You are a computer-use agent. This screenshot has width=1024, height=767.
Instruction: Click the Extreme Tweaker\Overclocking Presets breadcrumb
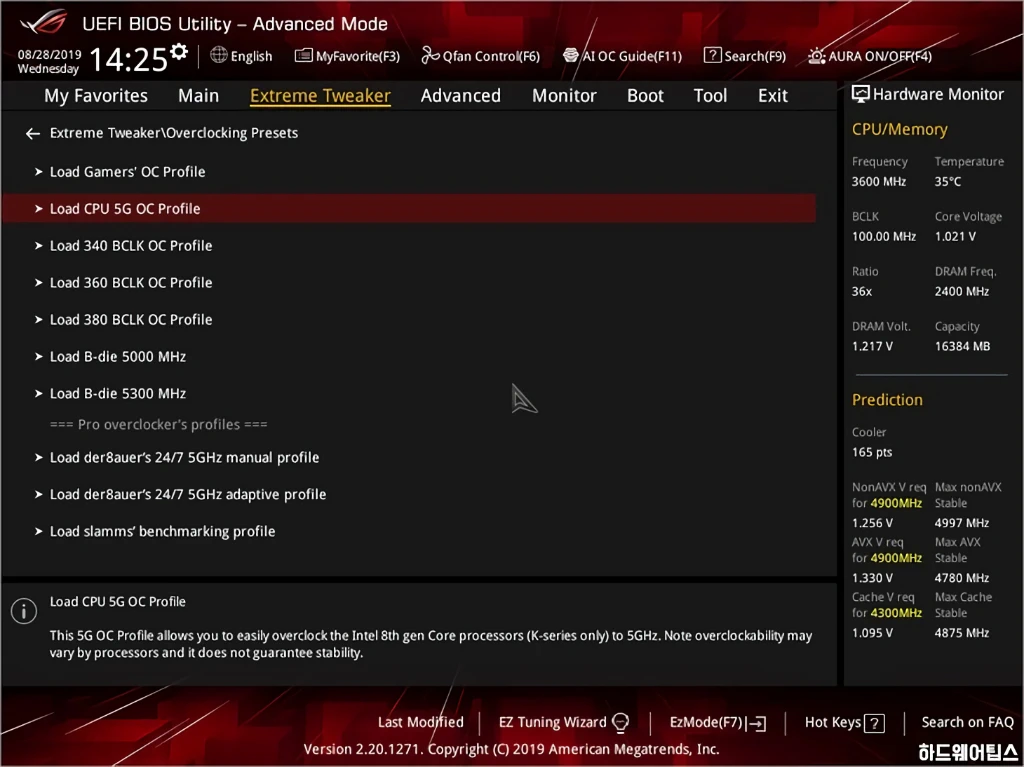tap(174, 133)
